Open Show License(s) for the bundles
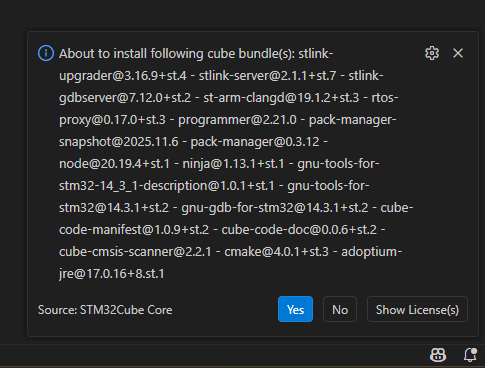 417,309
